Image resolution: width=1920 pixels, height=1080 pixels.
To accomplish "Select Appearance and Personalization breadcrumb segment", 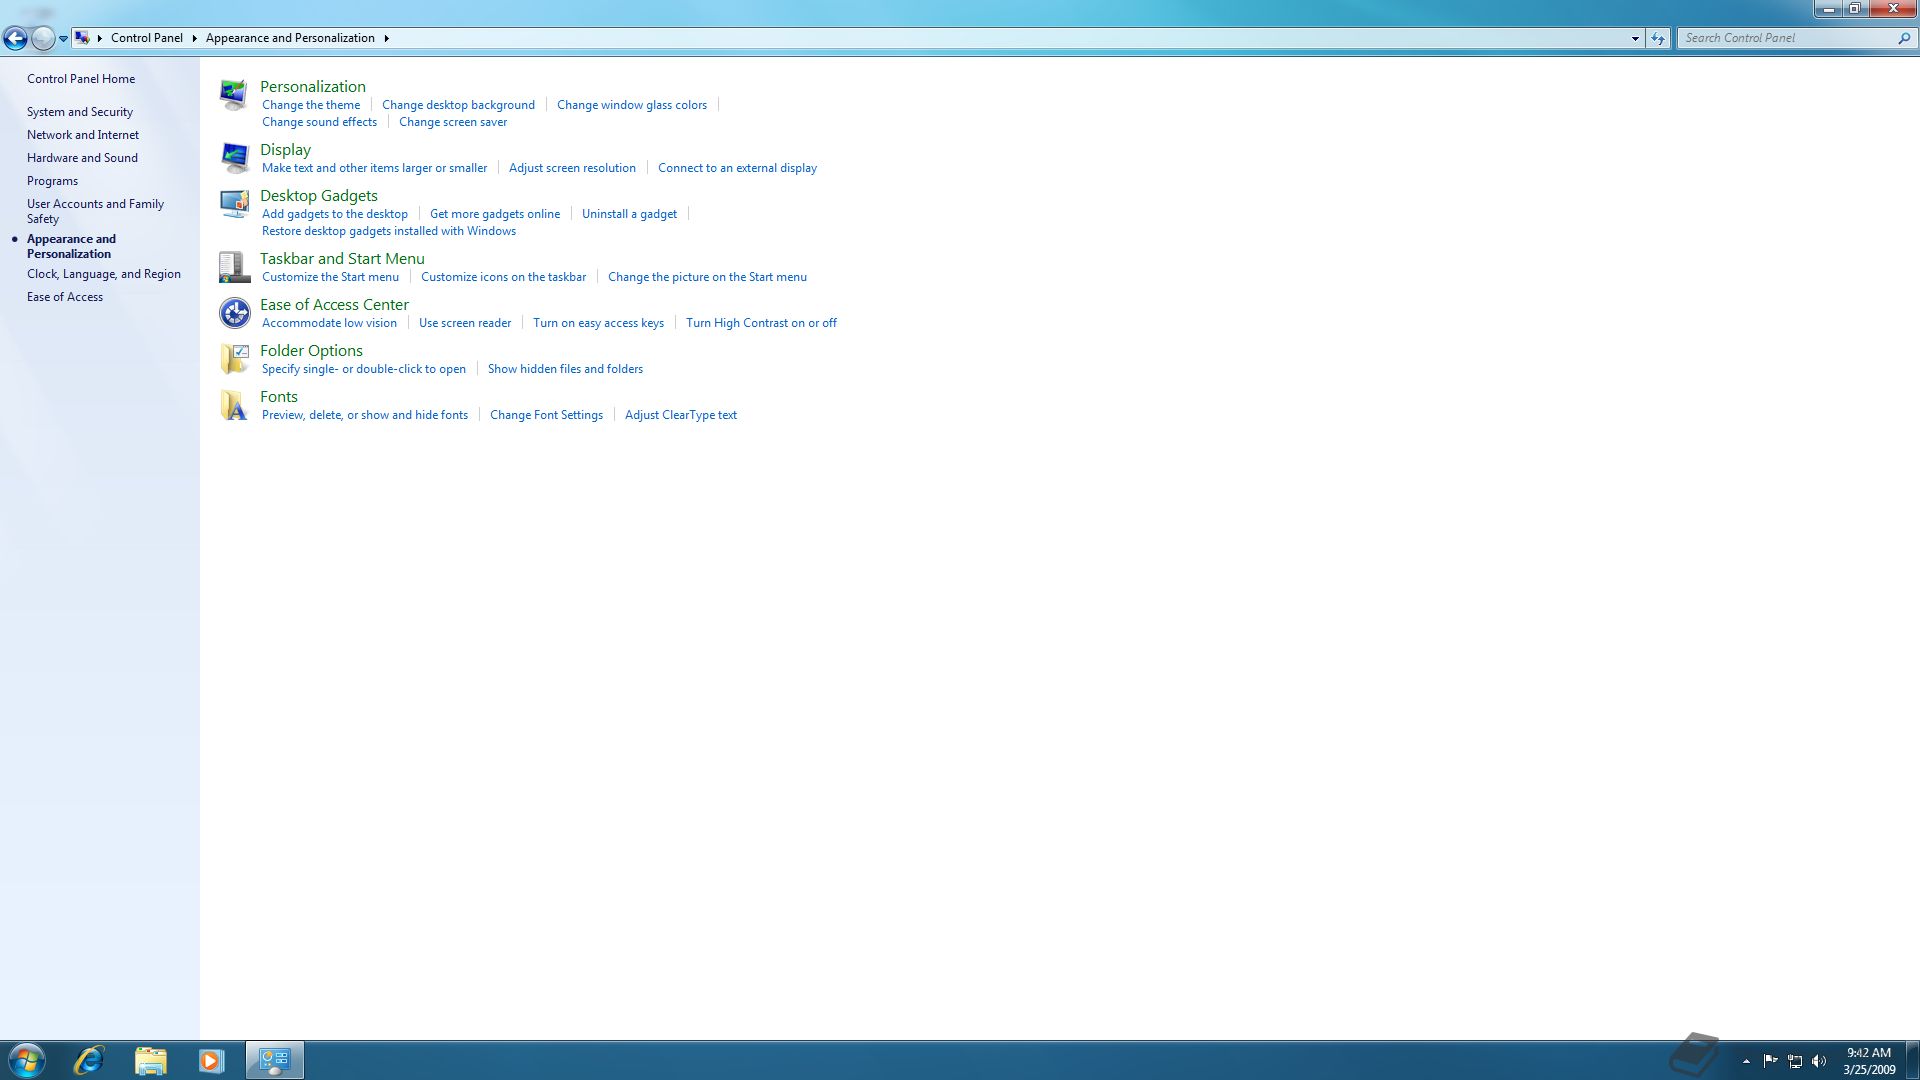I will click(x=290, y=38).
